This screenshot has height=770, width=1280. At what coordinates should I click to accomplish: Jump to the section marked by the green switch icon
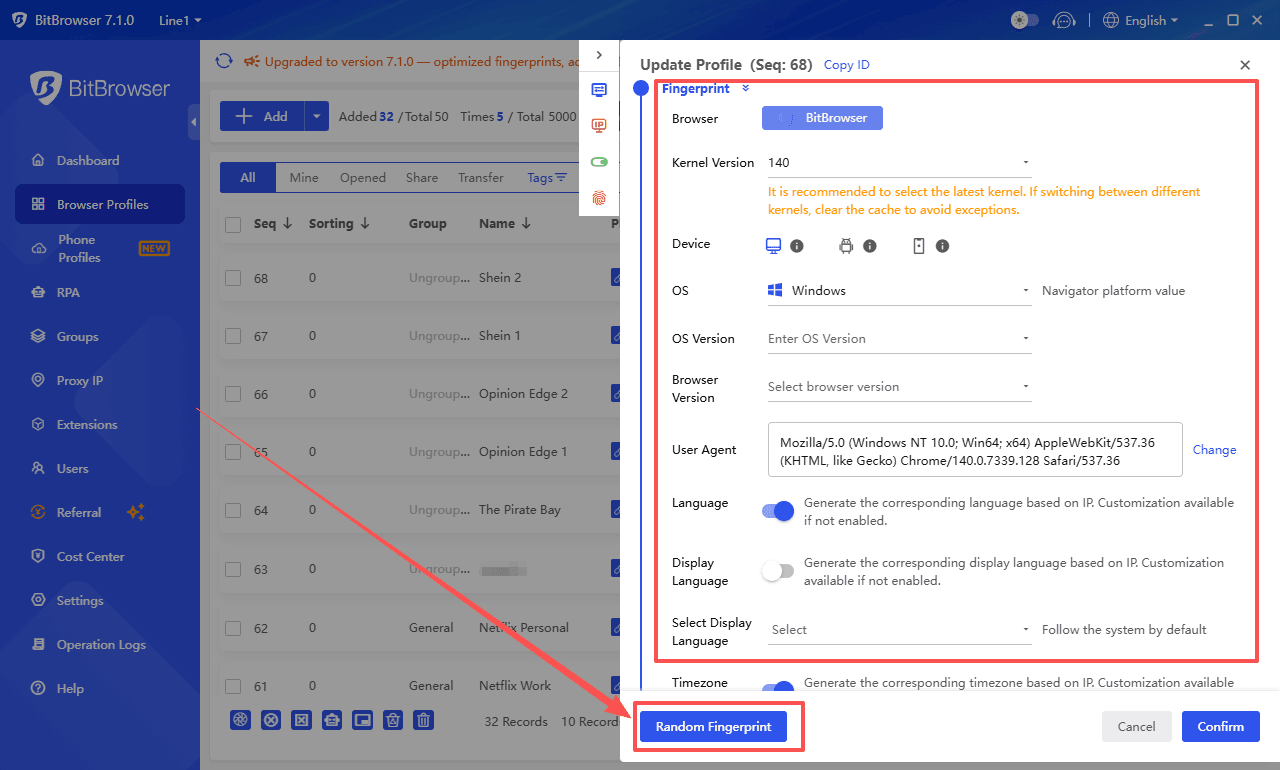click(599, 161)
